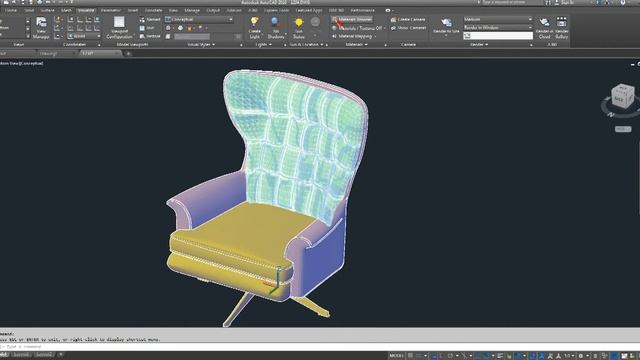
Task: Expand the Render panel
Action: (479, 44)
